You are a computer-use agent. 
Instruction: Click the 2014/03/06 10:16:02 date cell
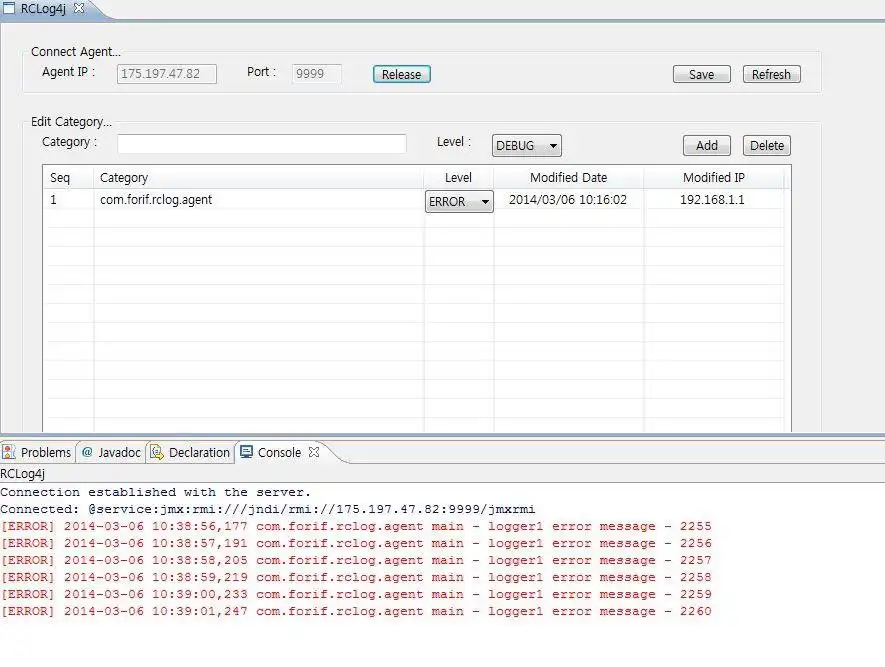click(568, 200)
